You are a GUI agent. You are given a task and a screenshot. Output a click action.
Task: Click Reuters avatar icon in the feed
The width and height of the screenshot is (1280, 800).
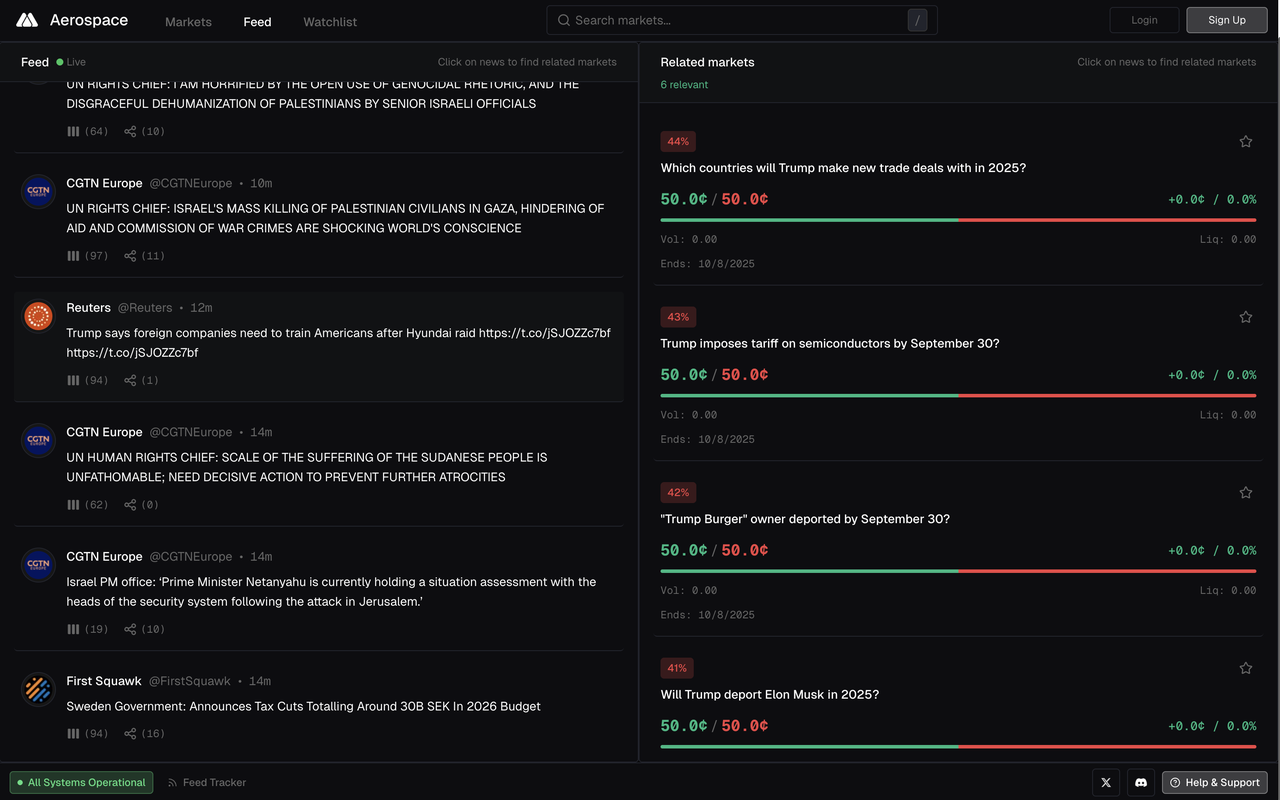[38, 316]
